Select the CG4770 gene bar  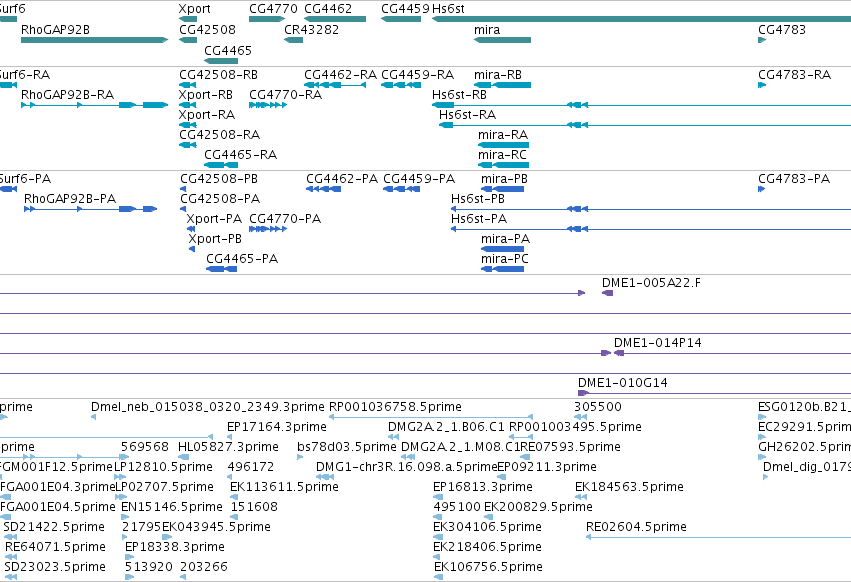click(x=267, y=19)
